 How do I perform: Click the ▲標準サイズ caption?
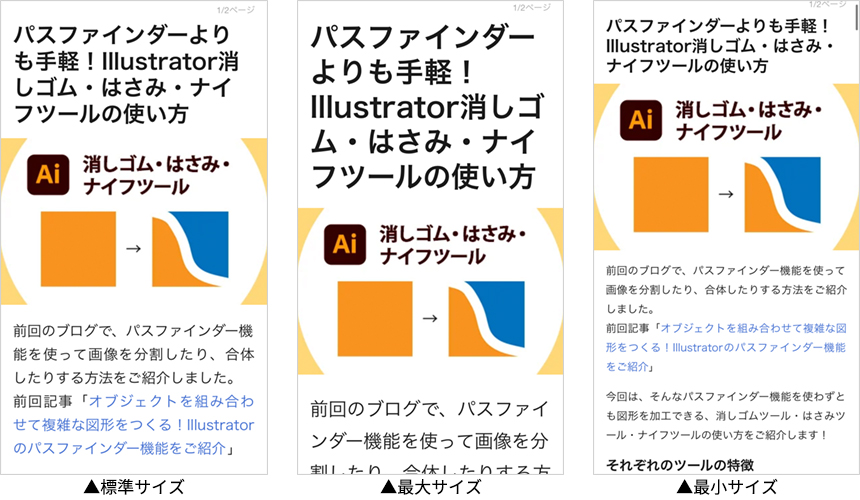tap(134, 486)
